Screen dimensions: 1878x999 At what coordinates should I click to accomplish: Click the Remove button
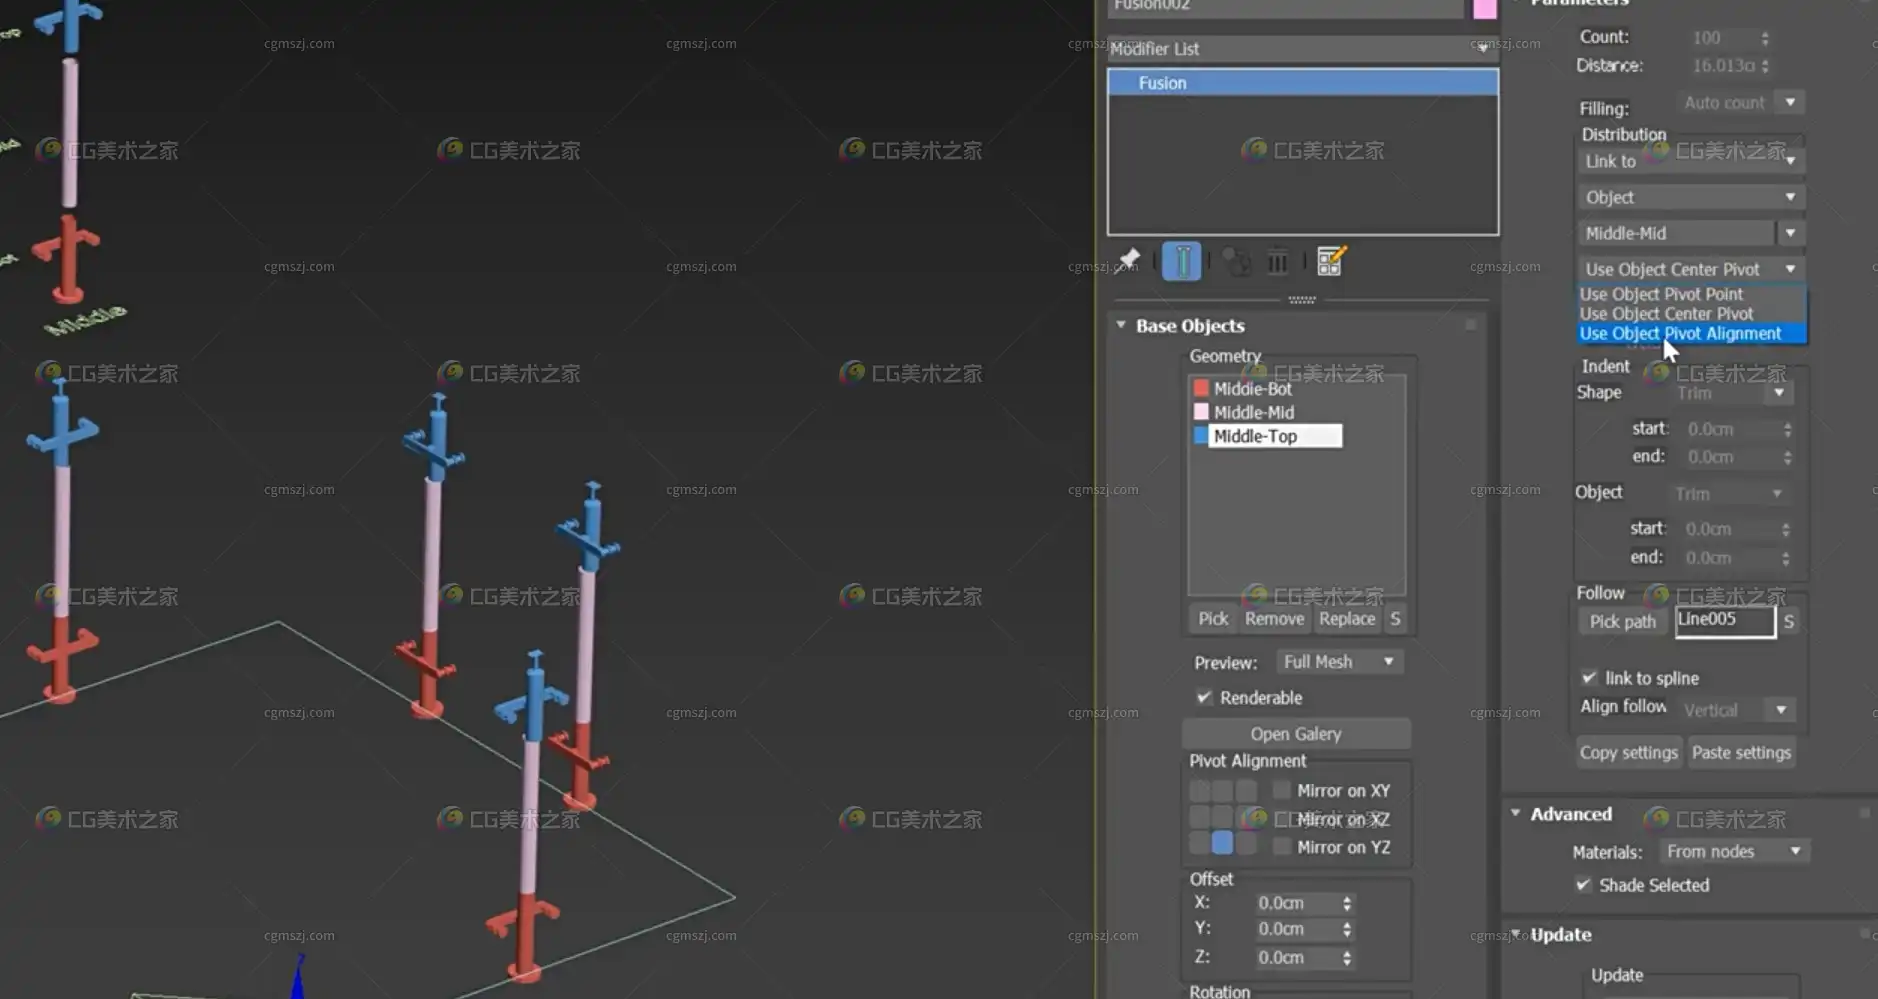tap(1274, 619)
